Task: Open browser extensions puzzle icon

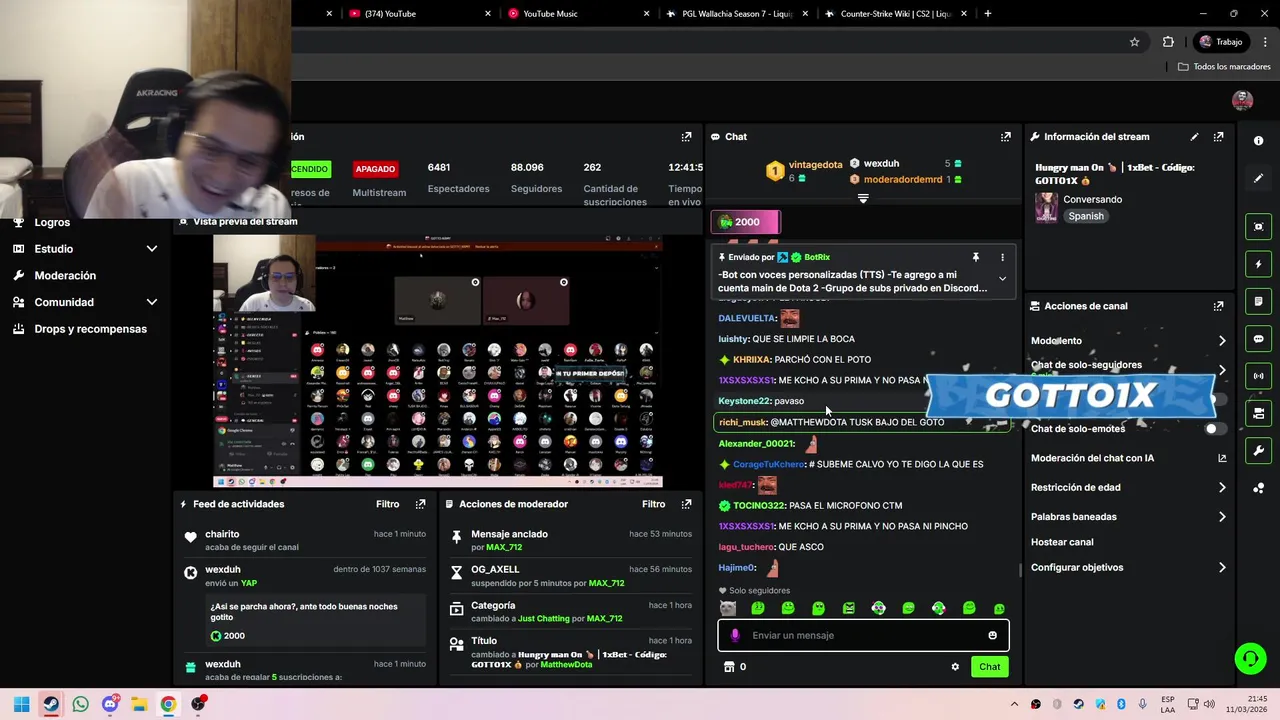Action: pyautogui.click(x=1168, y=42)
